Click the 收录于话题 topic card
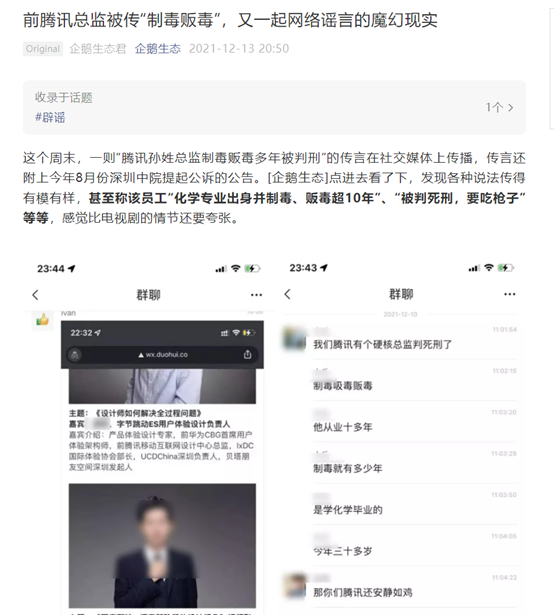Screen dimensions: 554x615 click(x=274, y=107)
